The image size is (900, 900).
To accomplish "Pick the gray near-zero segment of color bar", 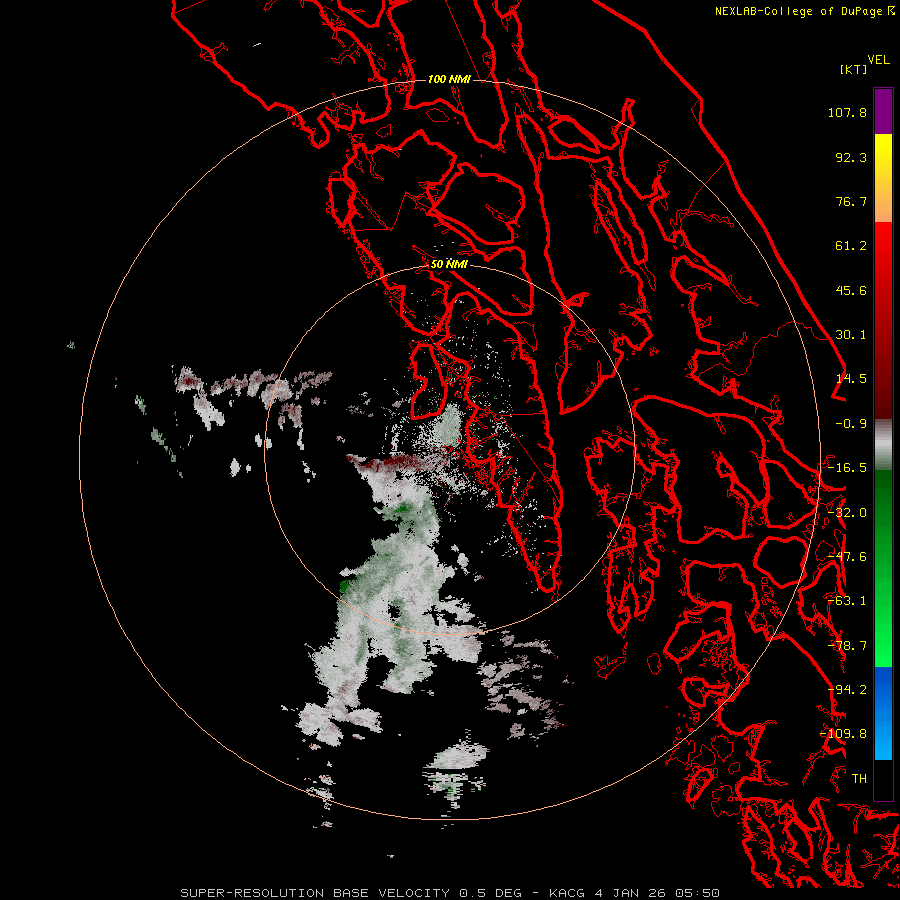I will click(883, 445).
